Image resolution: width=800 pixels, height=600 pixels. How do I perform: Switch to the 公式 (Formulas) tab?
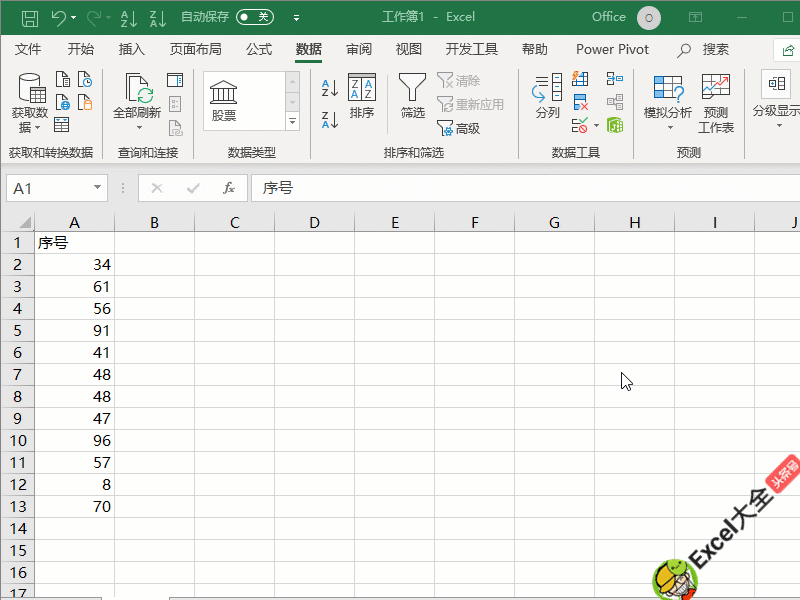(259, 49)
